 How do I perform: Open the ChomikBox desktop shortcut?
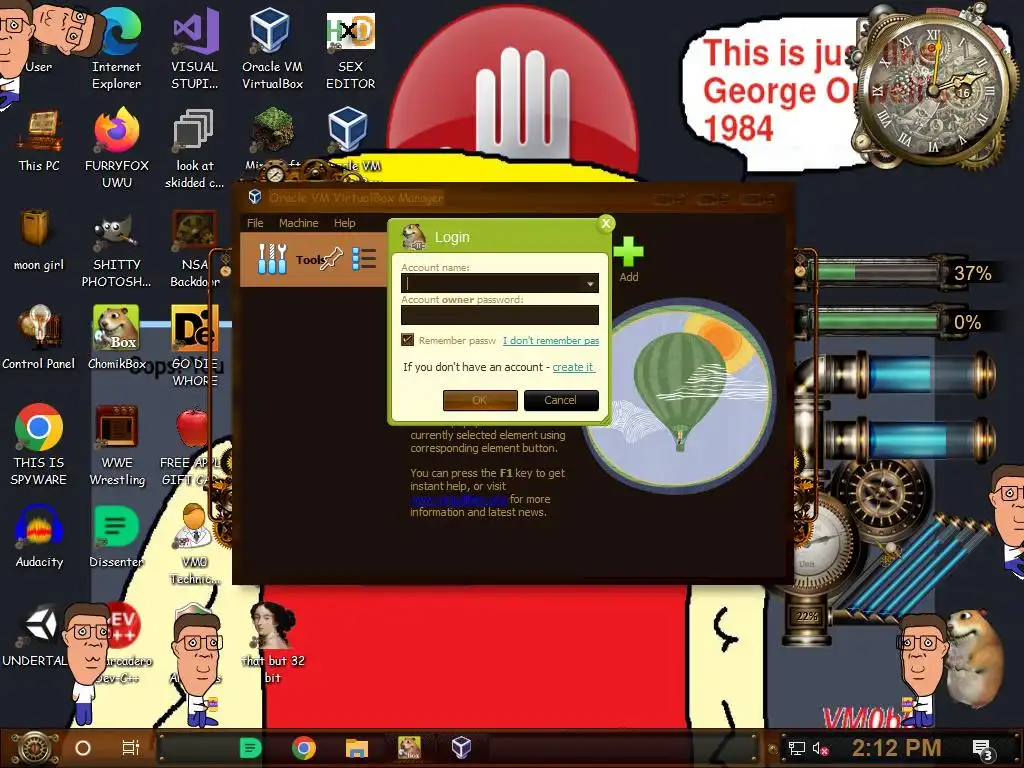[116, 338]
